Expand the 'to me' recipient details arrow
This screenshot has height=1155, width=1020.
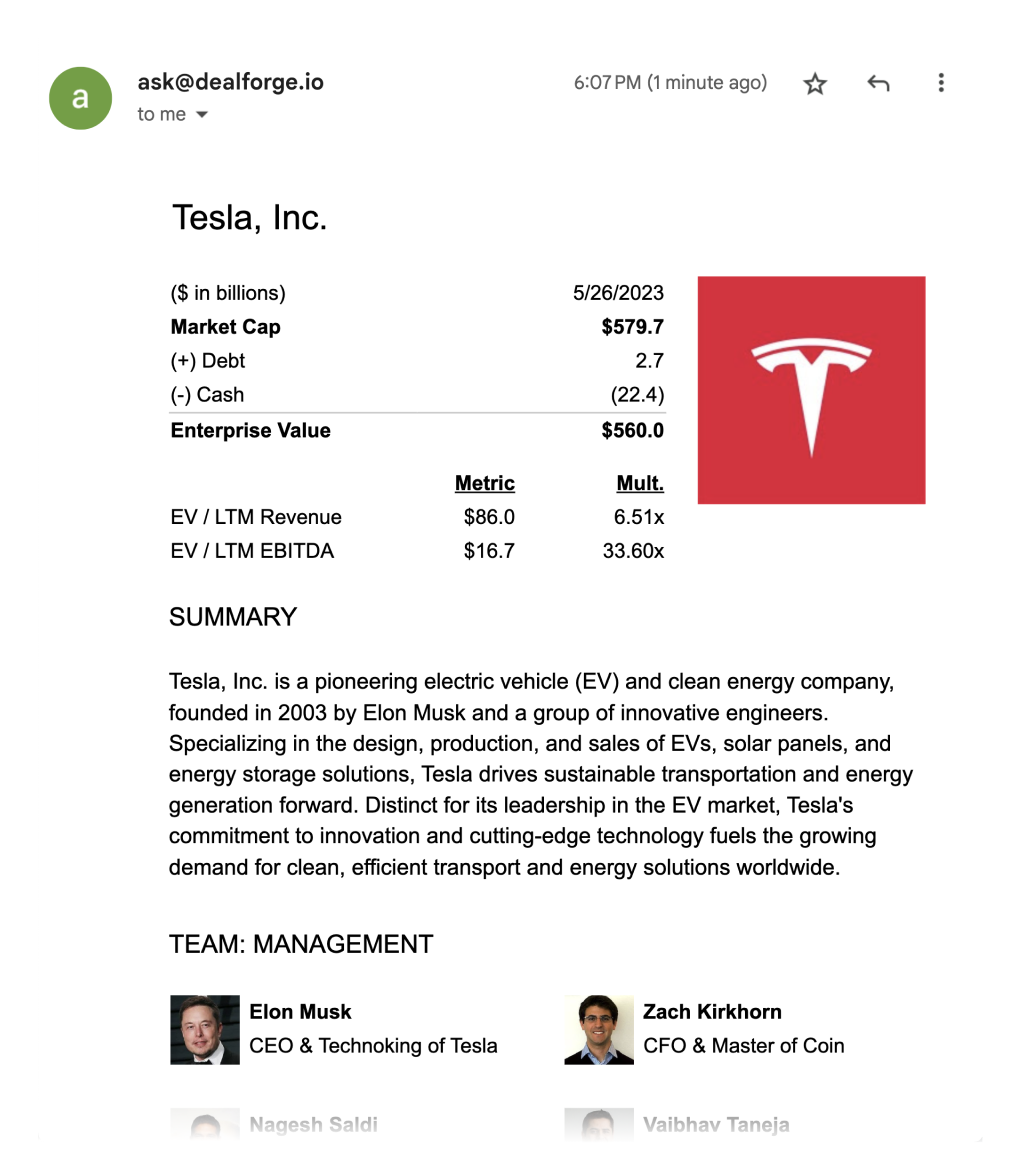tap(202, 115)
